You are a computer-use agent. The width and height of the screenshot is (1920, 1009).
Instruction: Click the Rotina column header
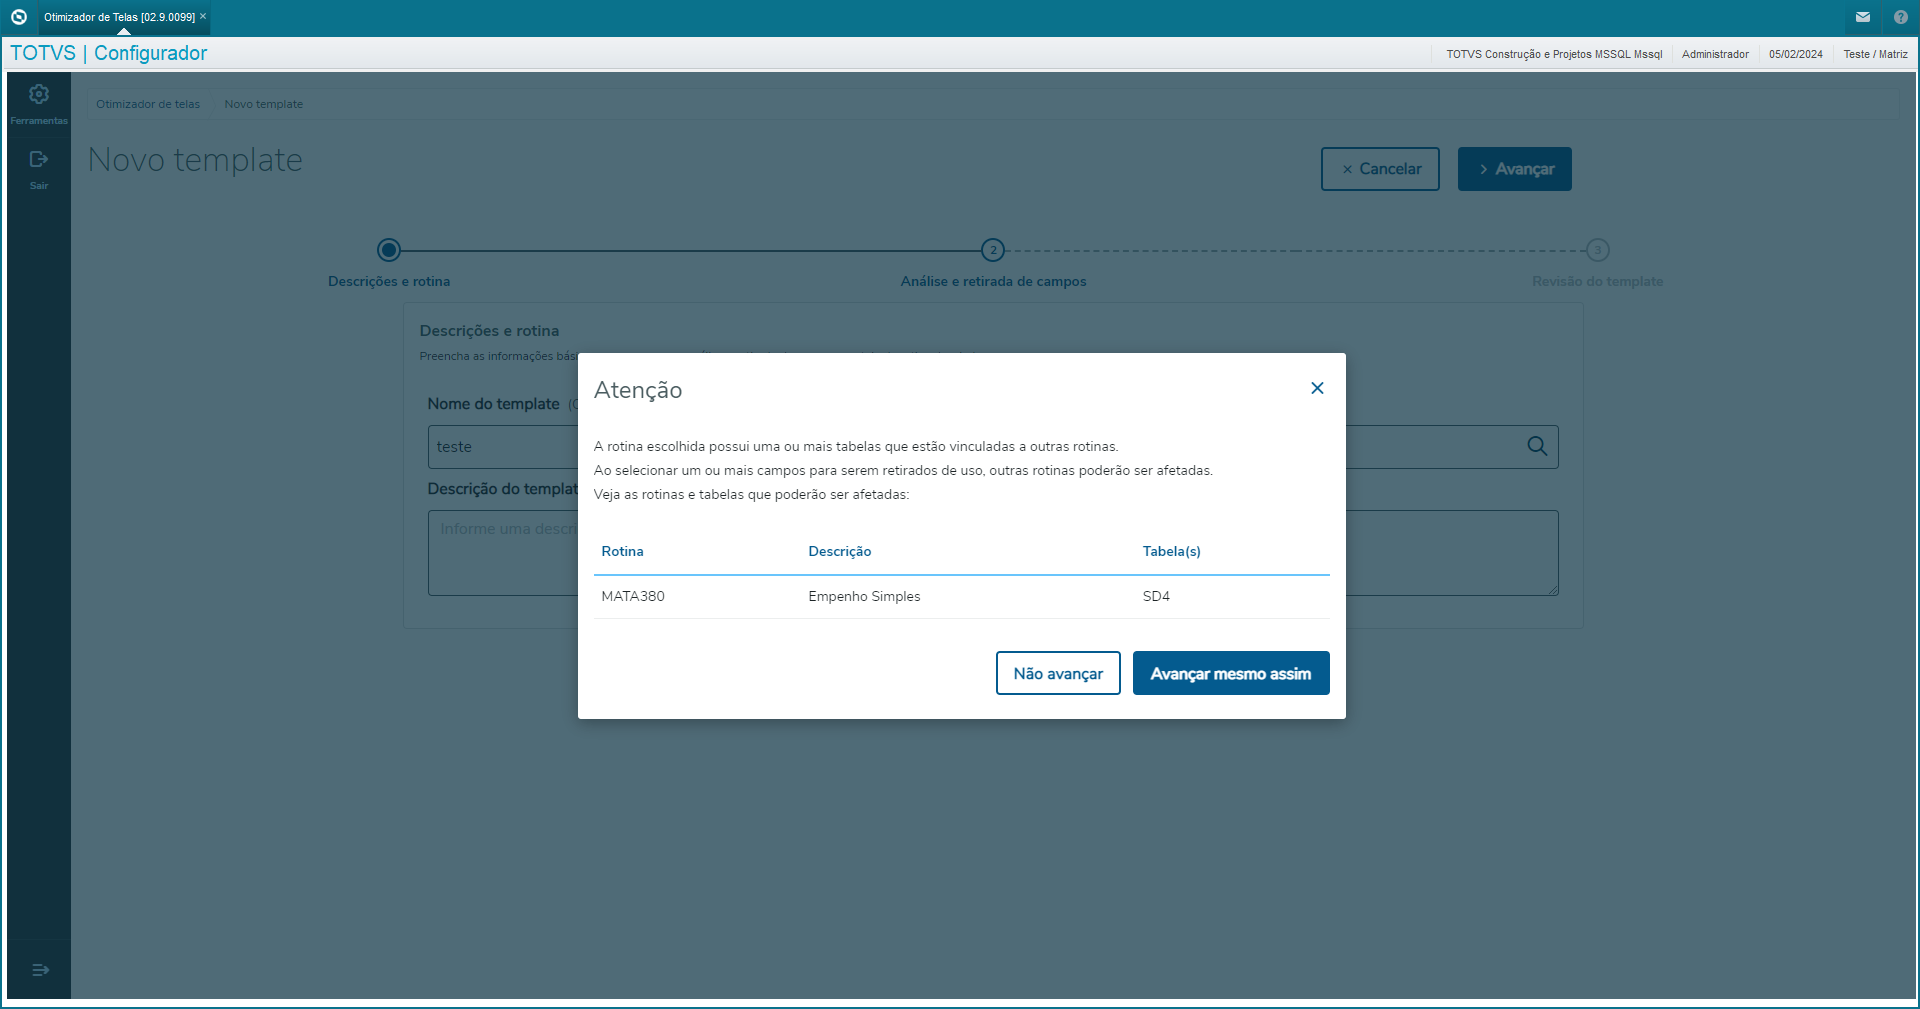tap(622, 551)
